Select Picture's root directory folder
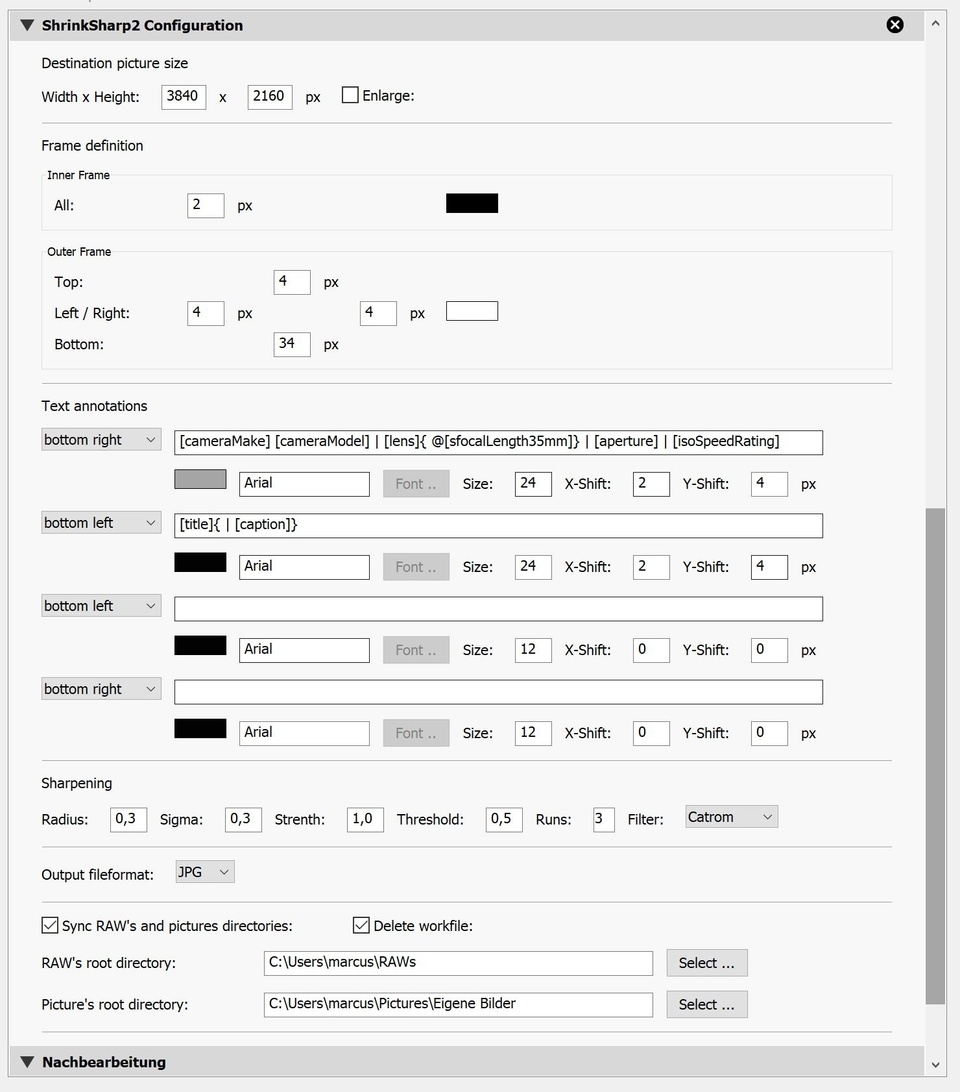 706,1004
